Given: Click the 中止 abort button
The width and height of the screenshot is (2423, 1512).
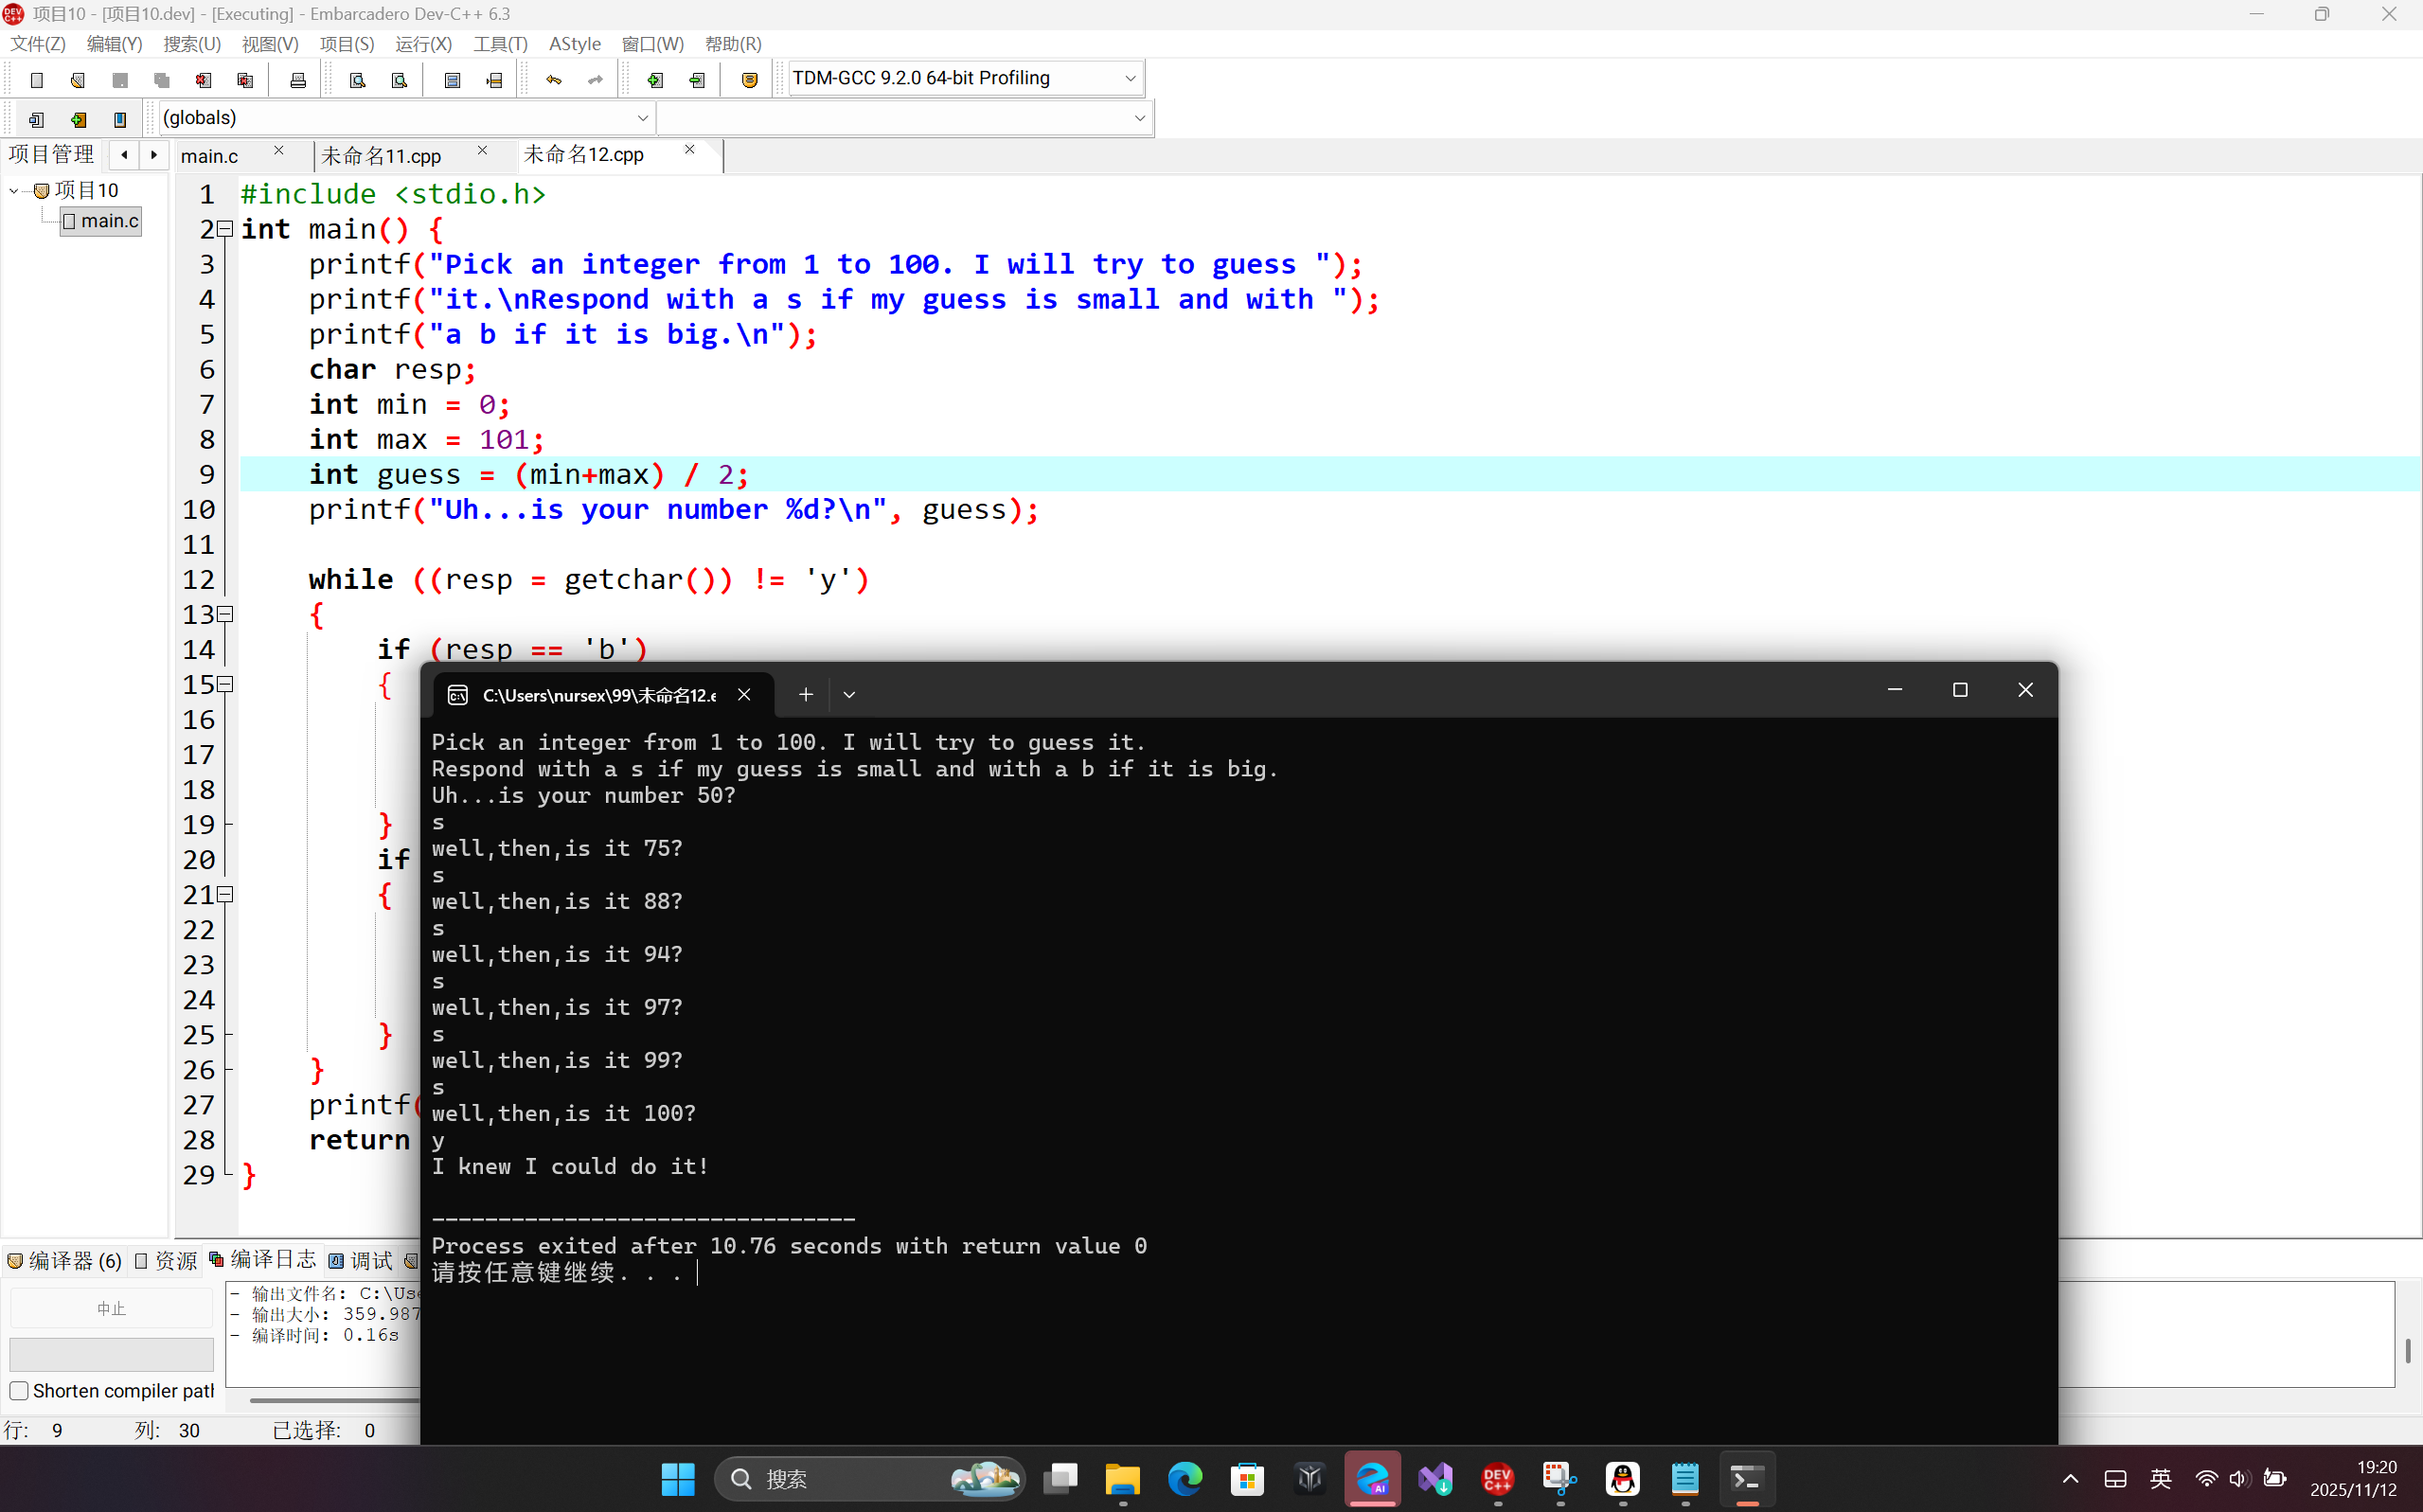Looking at the screenshot, I should 111,1308.
